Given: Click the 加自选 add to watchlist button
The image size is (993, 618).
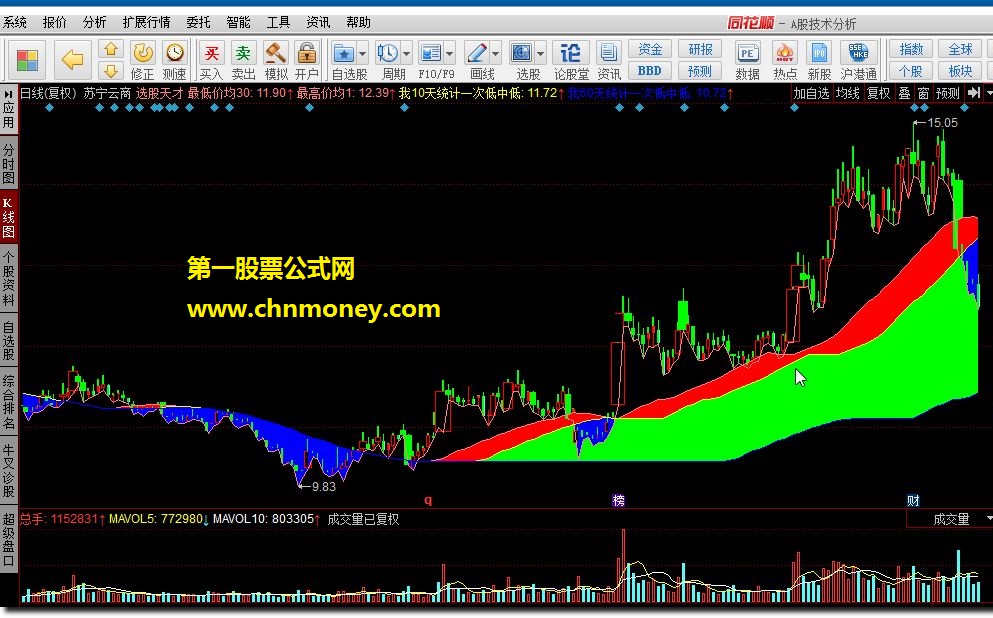Looking at the screenshot, I should [811, 93].
